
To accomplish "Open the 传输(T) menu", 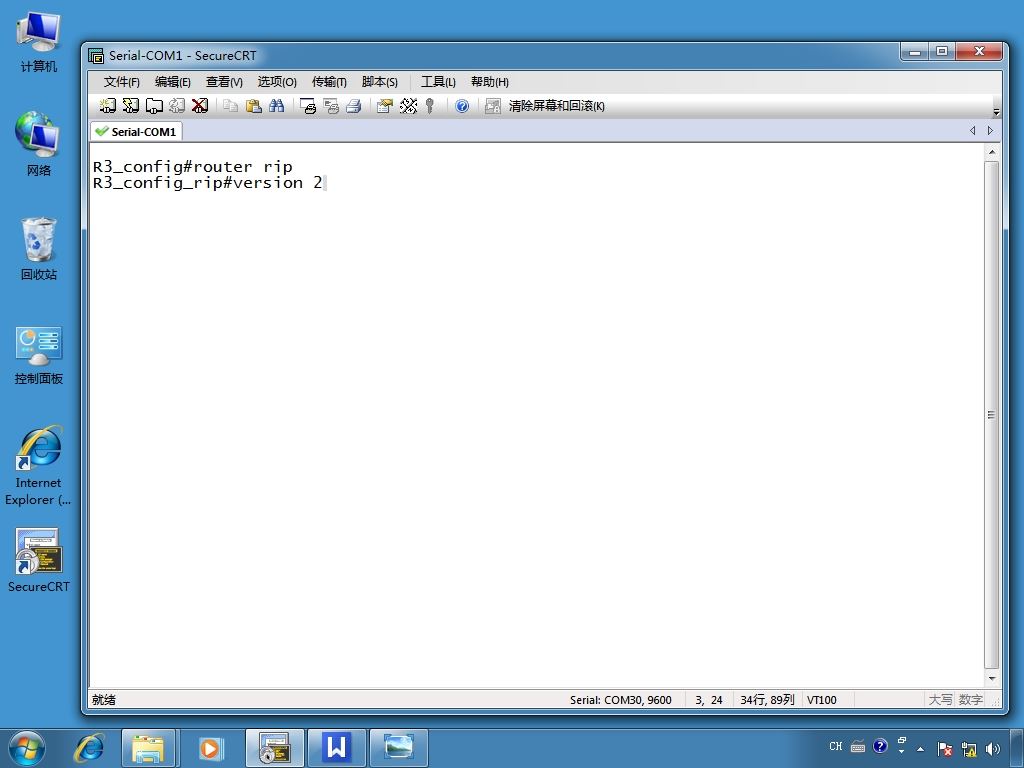I will point(329,82).
